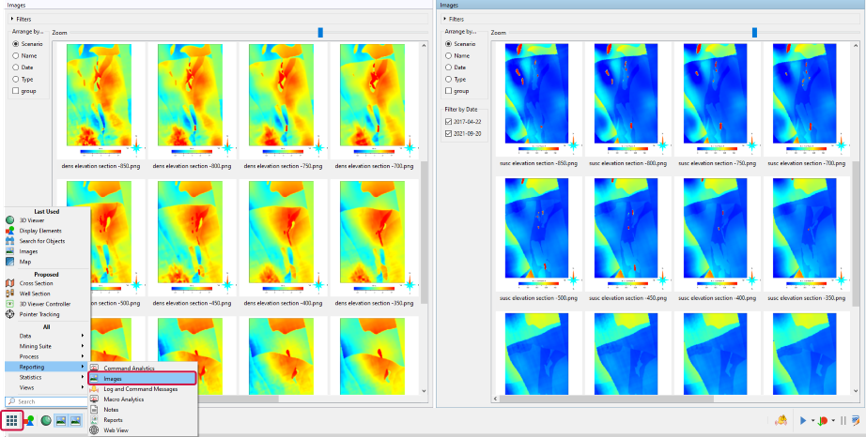Click Display Elements icon in bottom toolbar
Image resolution: width=866 pixels, height=437 pixels.
click(x=29, y=421)
